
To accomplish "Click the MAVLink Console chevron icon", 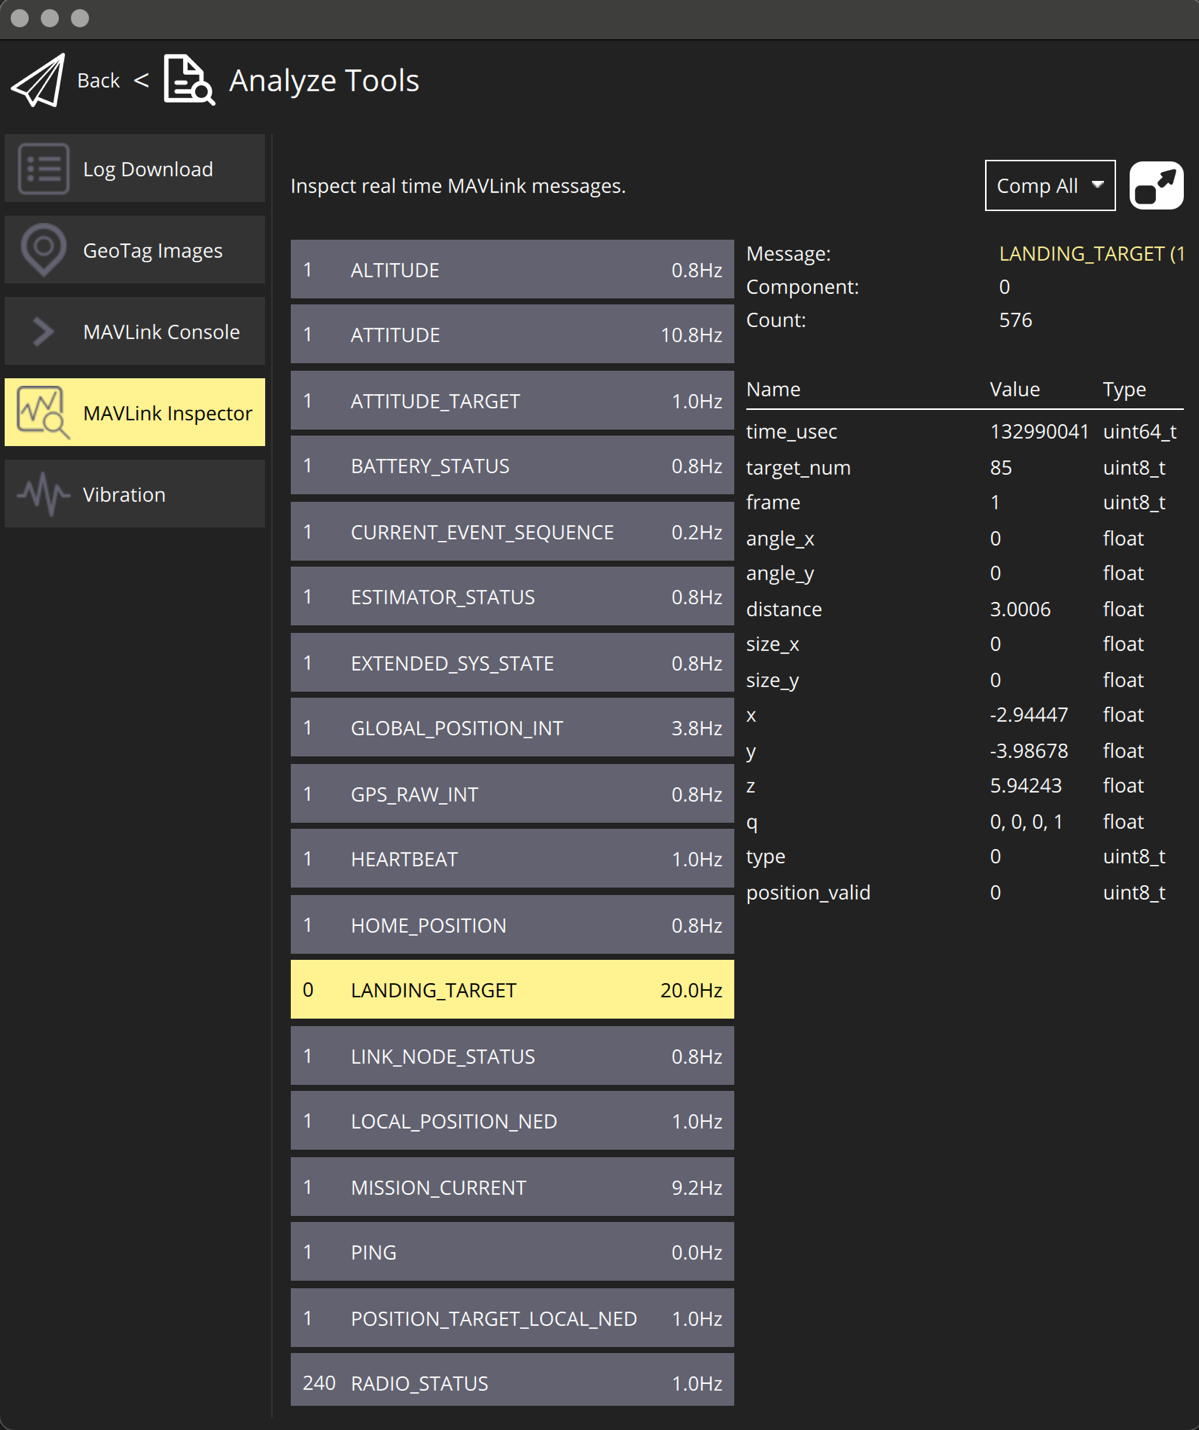I will tap(43, 332).
